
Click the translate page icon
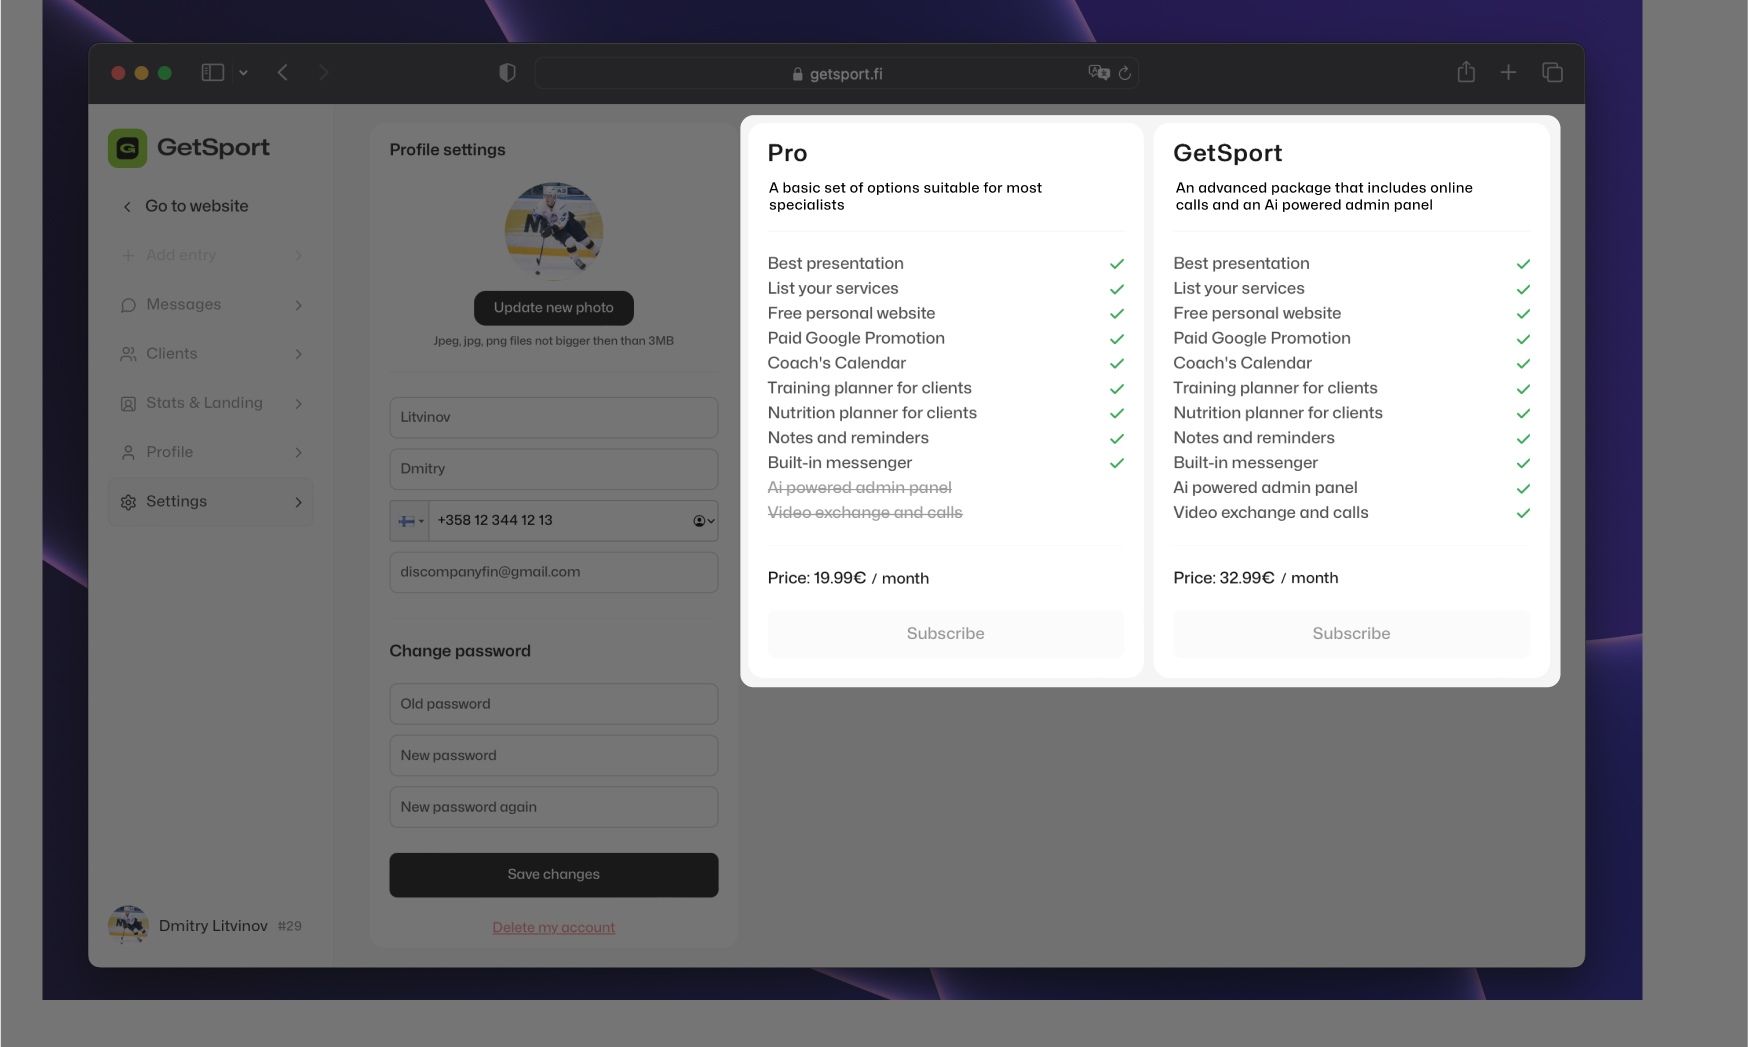pyautogui.click(x=1099, y=72)
